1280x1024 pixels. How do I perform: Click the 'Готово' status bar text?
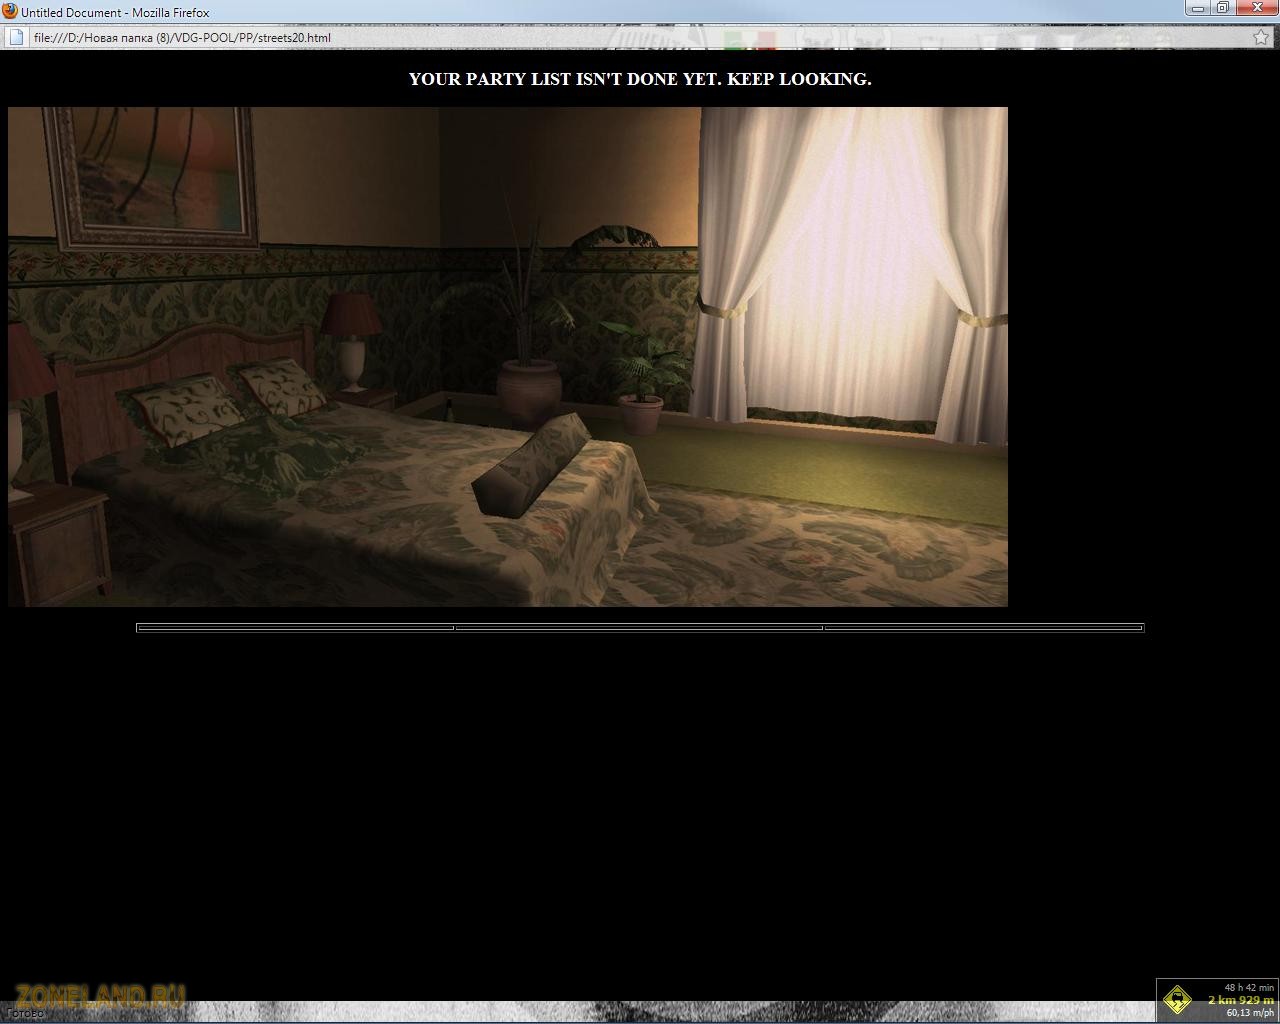[x=25, y=1013]
